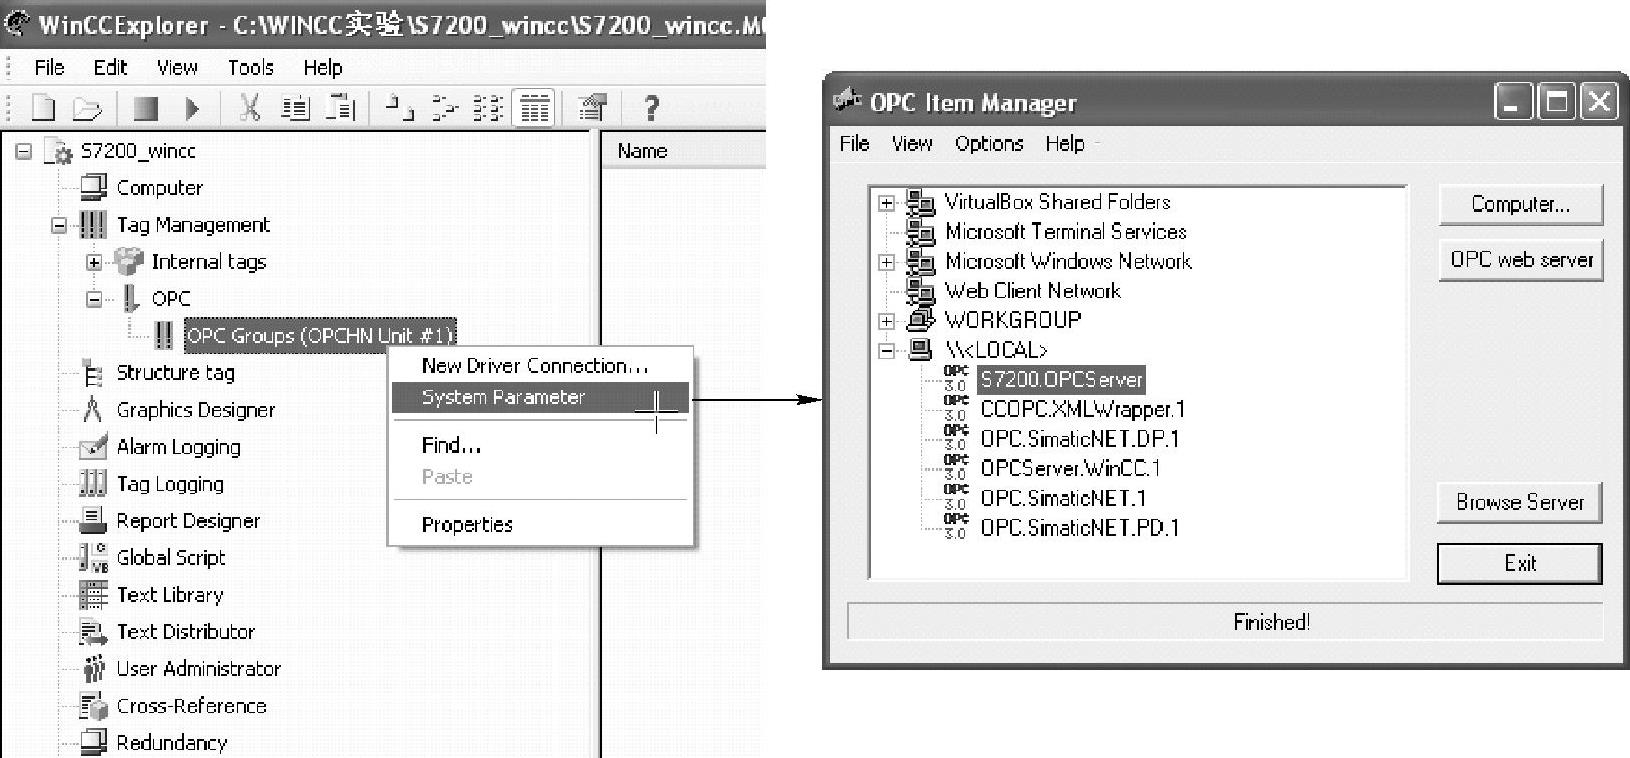The width and height of the screenshot is (1630, 758).
Task: Click the Copy toolbar icon
Action: pos(295,108)
